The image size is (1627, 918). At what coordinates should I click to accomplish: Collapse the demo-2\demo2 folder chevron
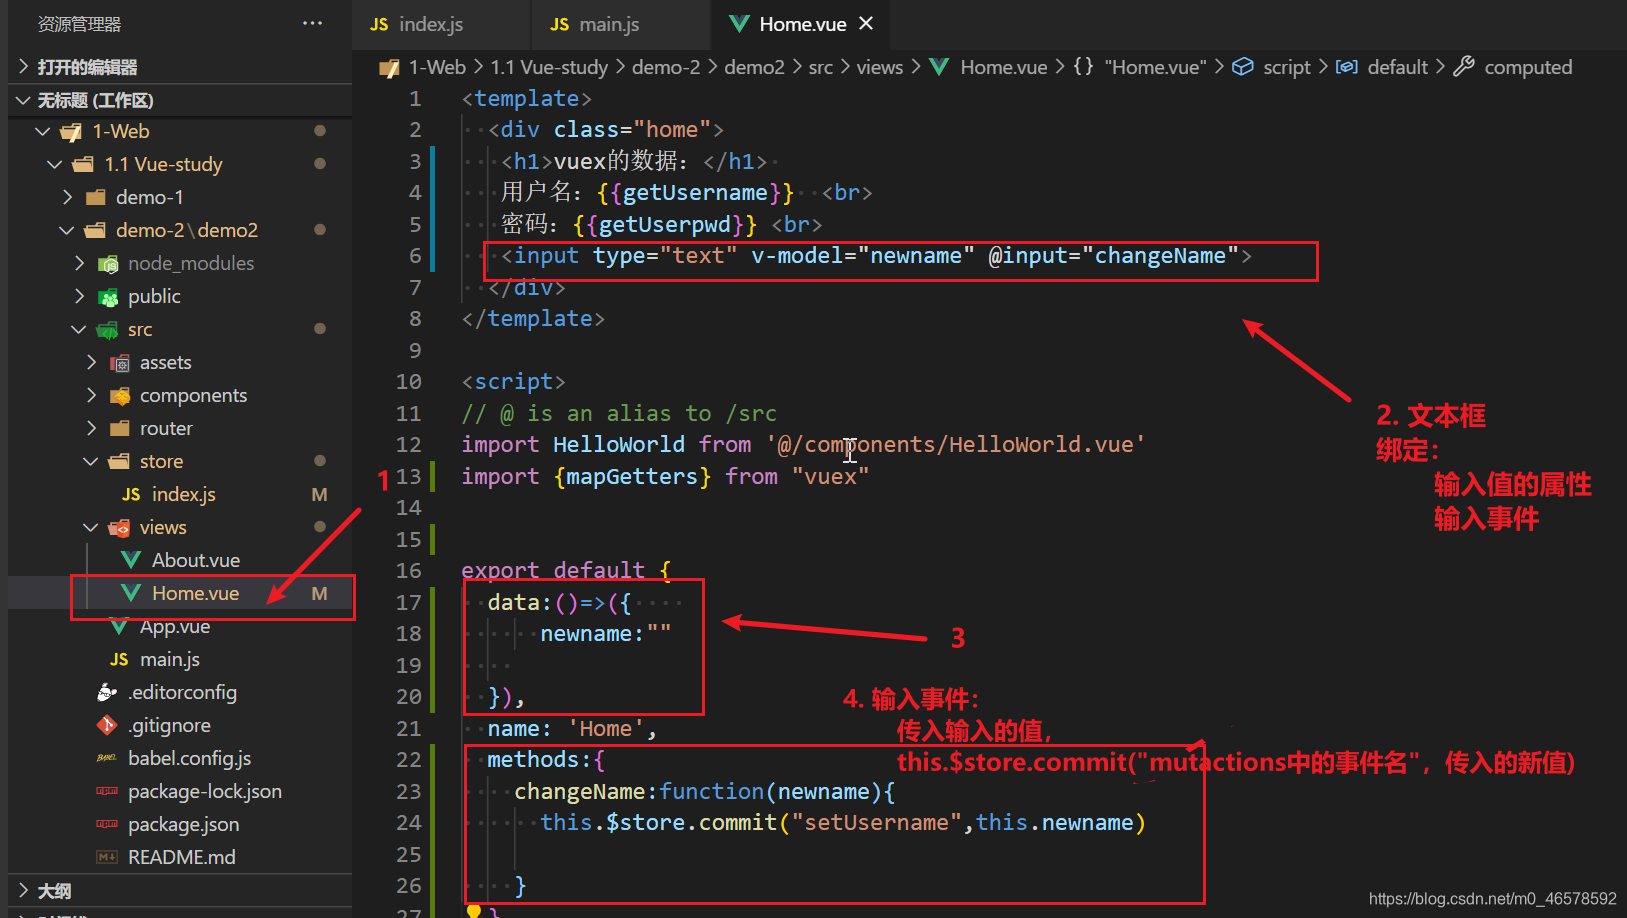tap(67, 230)
